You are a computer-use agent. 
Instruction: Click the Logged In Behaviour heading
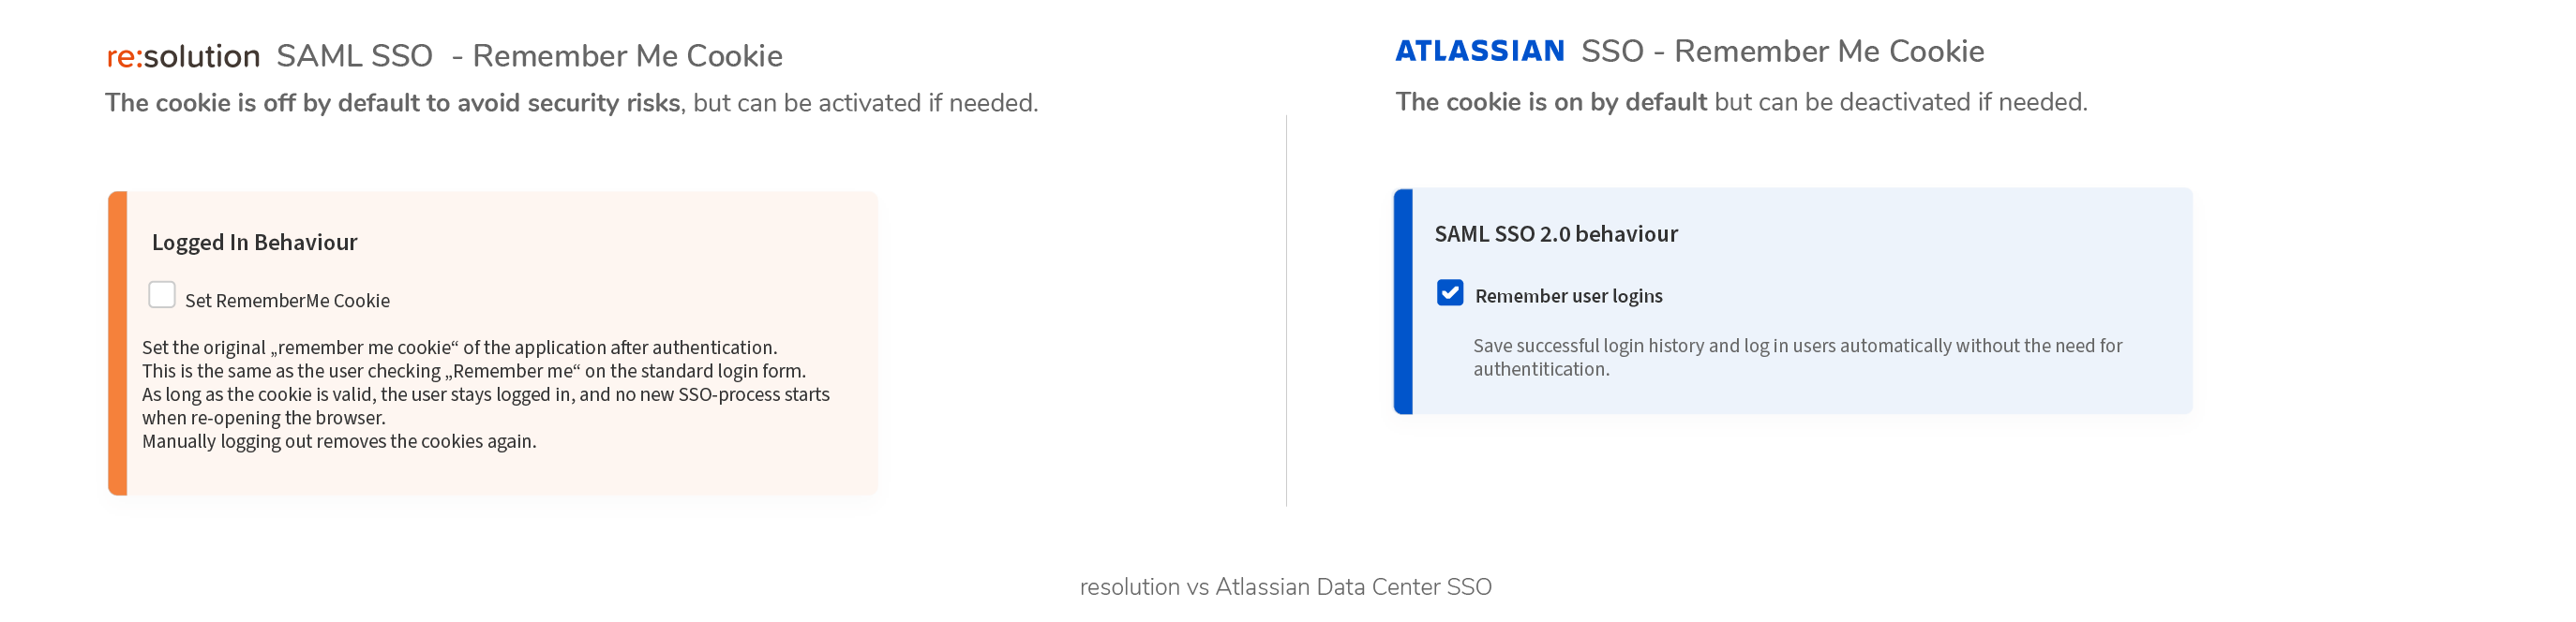[255, 242]
